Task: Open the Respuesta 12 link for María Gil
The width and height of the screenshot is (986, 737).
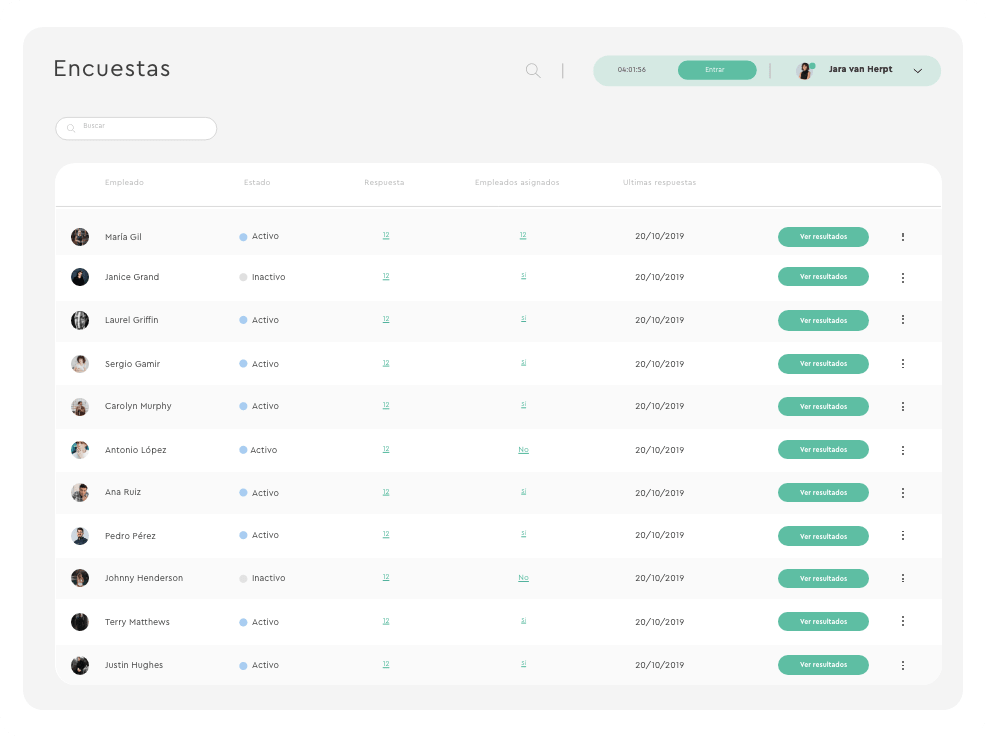Action: pyautogui.click(x=386, y=236)
